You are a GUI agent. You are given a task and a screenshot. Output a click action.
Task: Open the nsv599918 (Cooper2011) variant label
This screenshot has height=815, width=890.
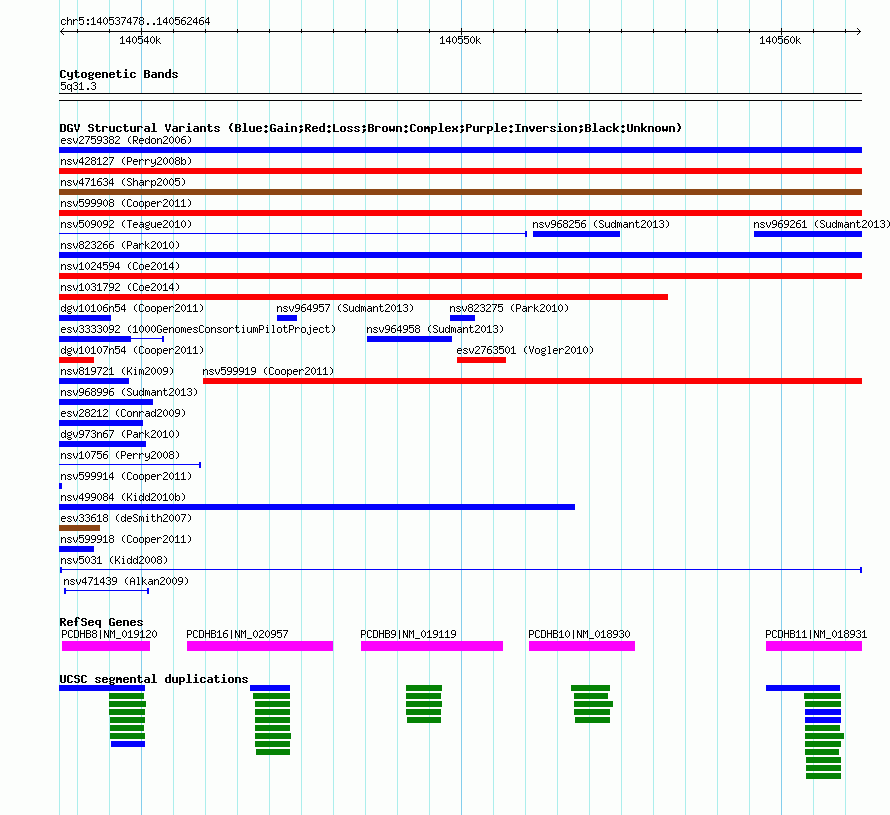(x=126, y=539)
